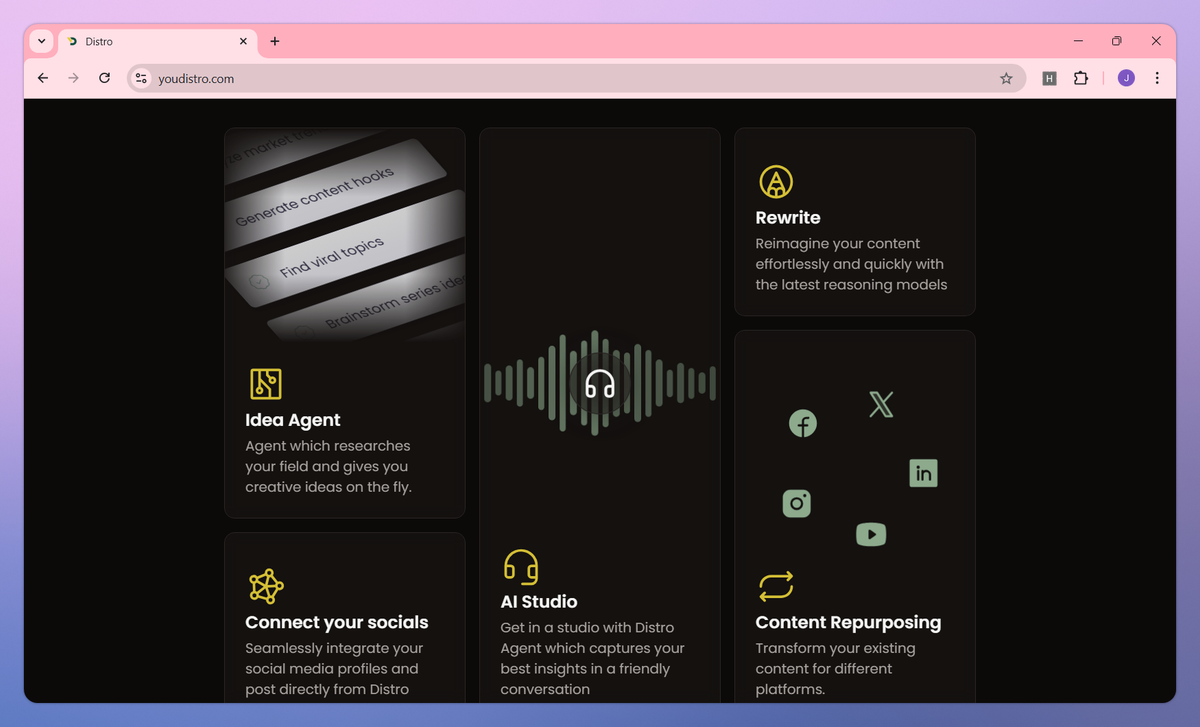Click the LinkedIn icon
The height and width of the screenshot is (727, 1200).
[923, 473]
